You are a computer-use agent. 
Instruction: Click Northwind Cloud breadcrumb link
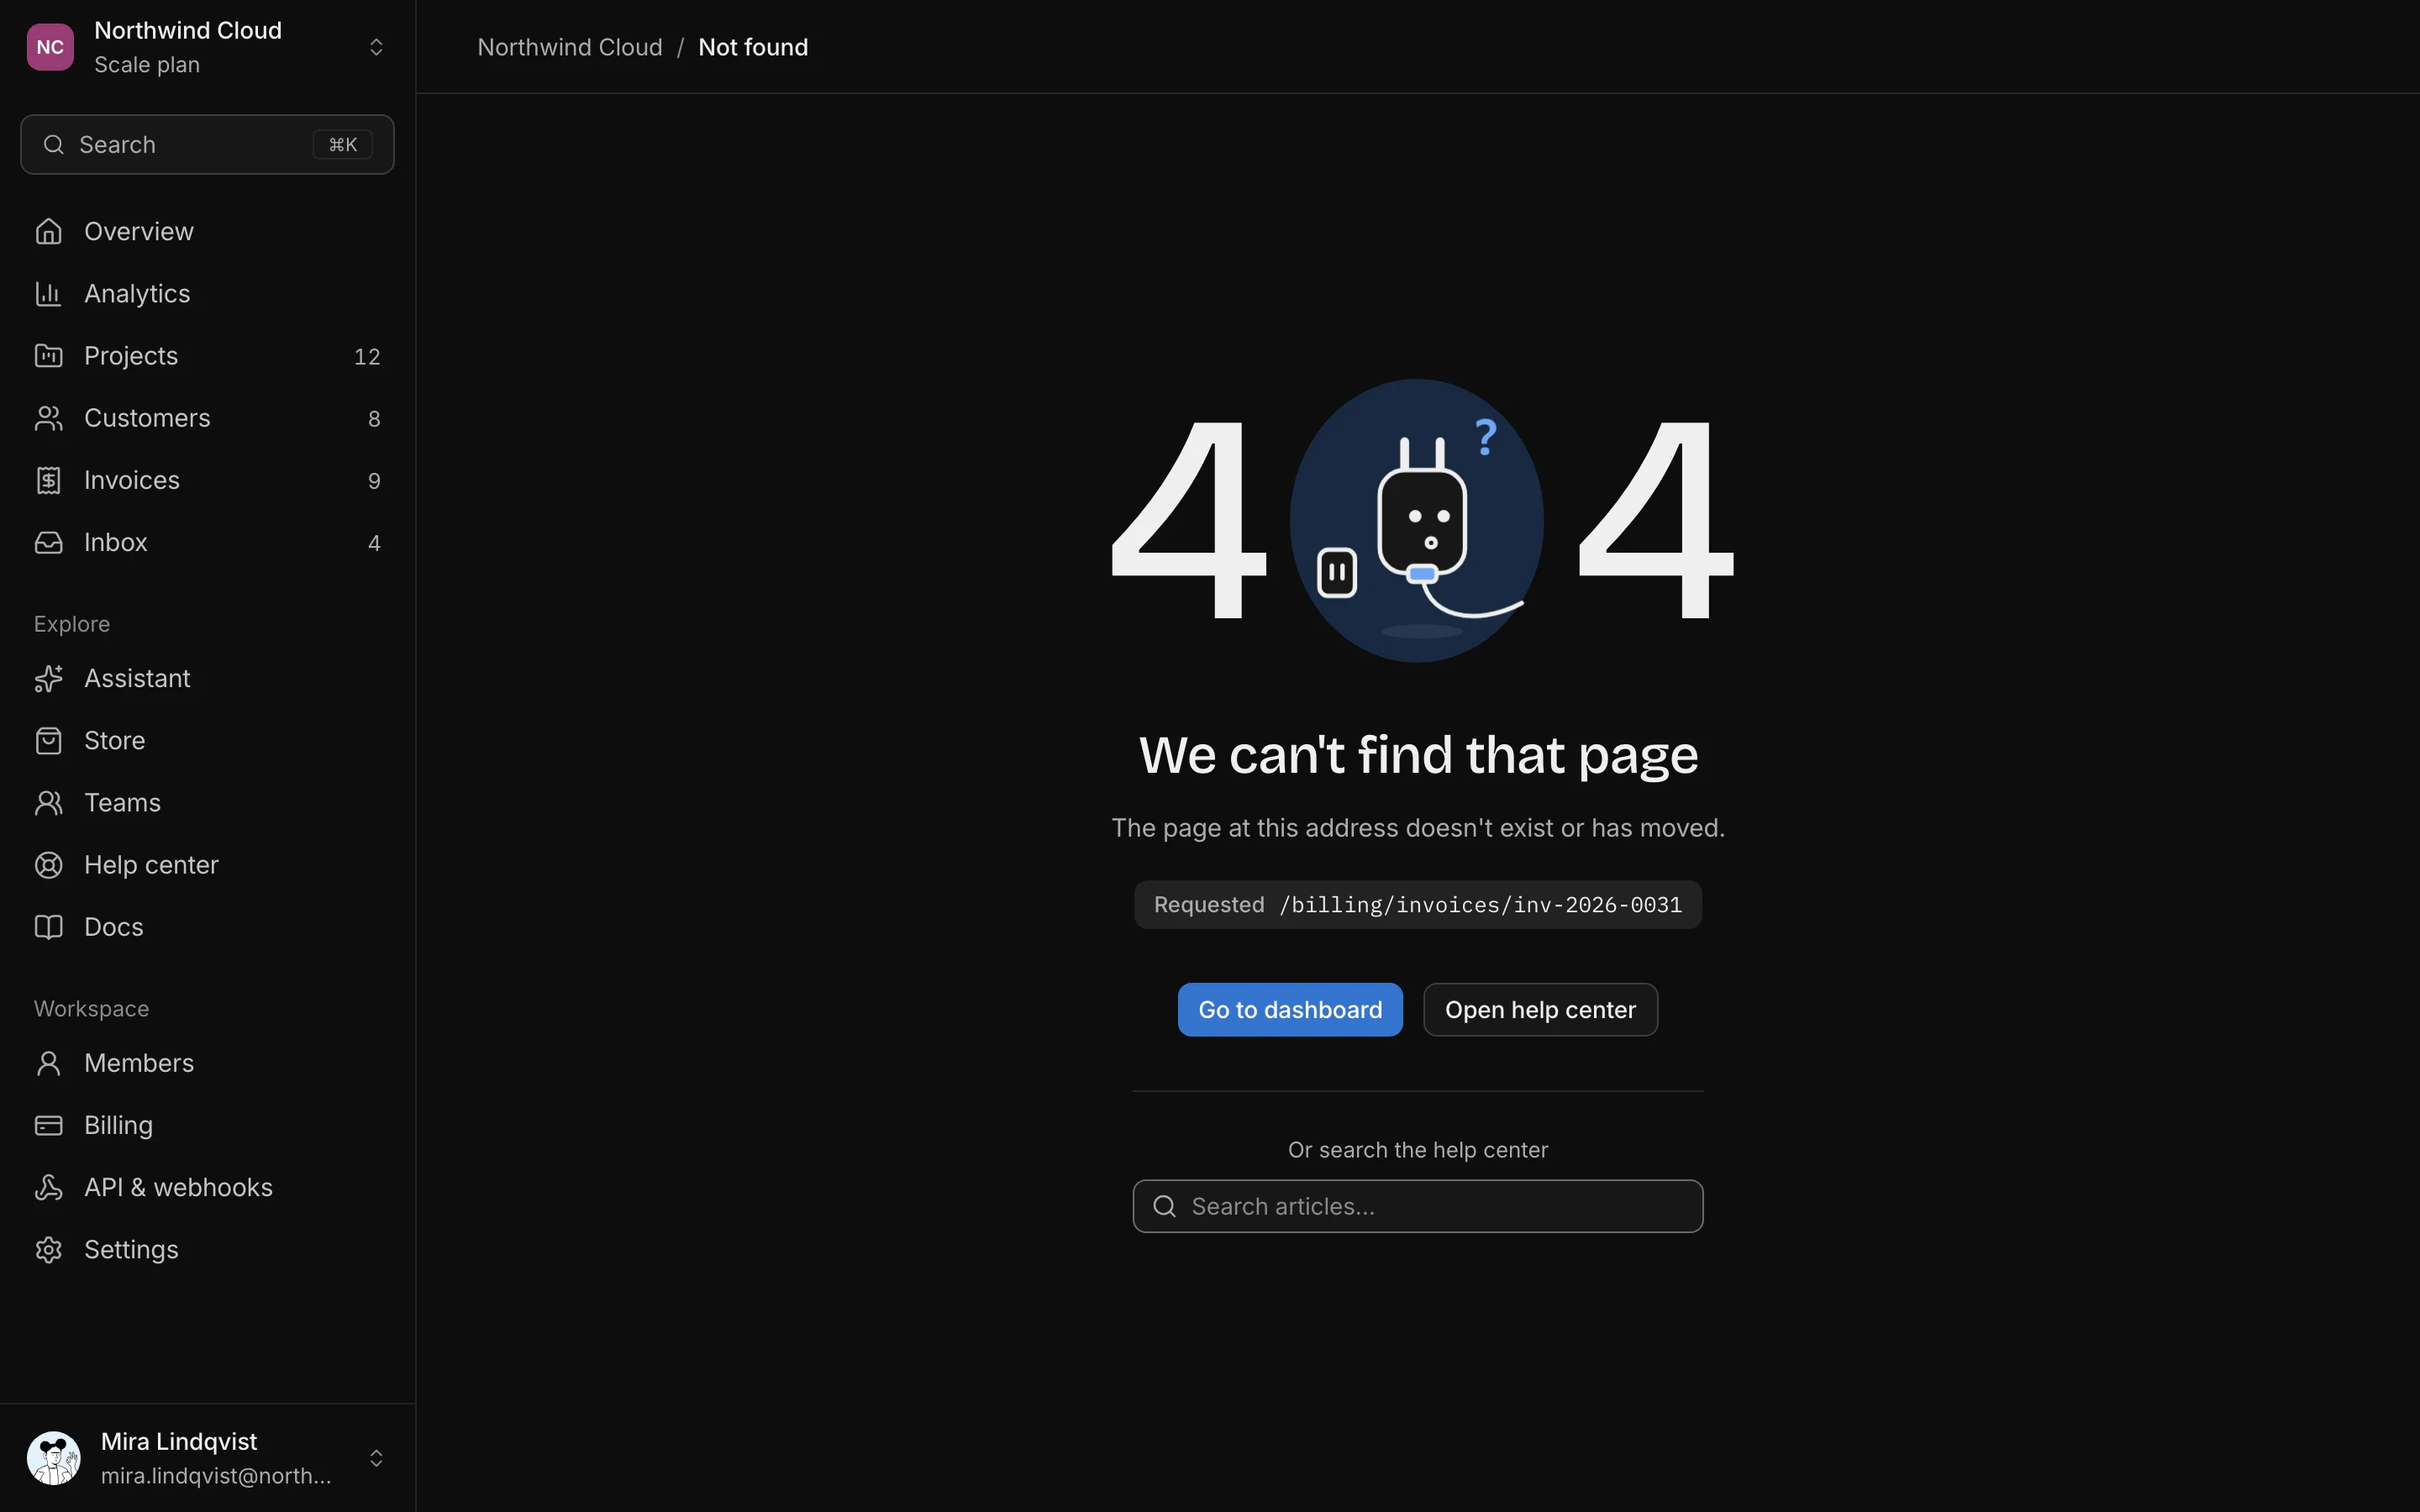pos(570,47)
